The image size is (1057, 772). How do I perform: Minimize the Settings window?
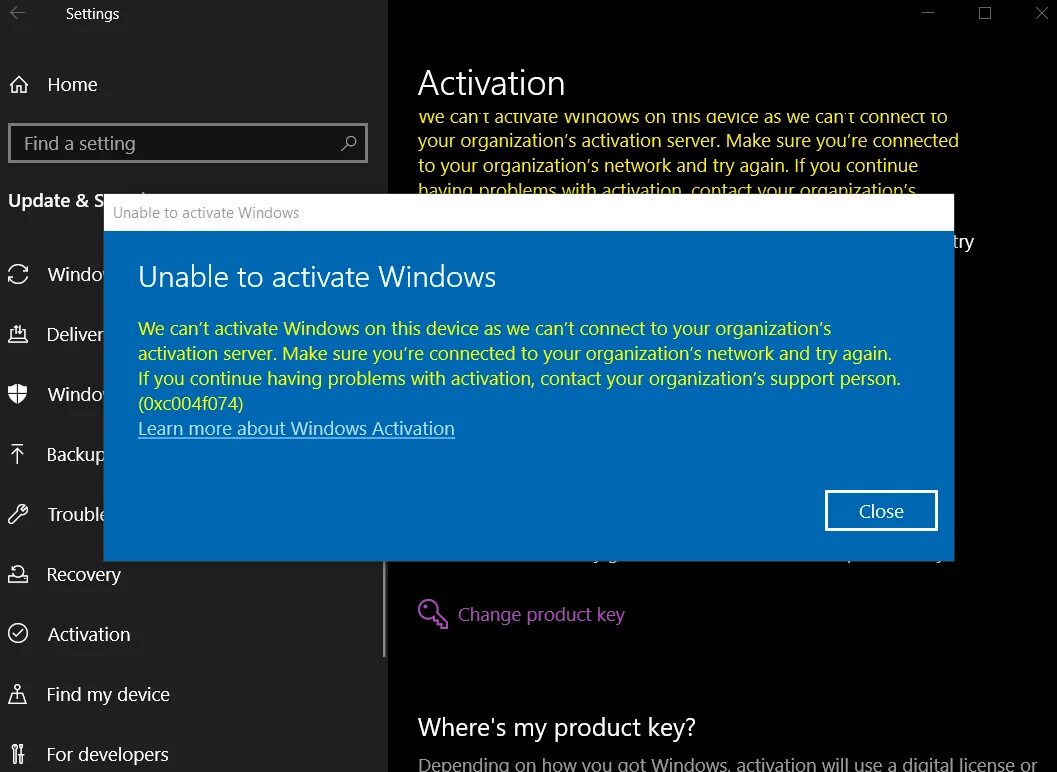click(x=928, y=13)
